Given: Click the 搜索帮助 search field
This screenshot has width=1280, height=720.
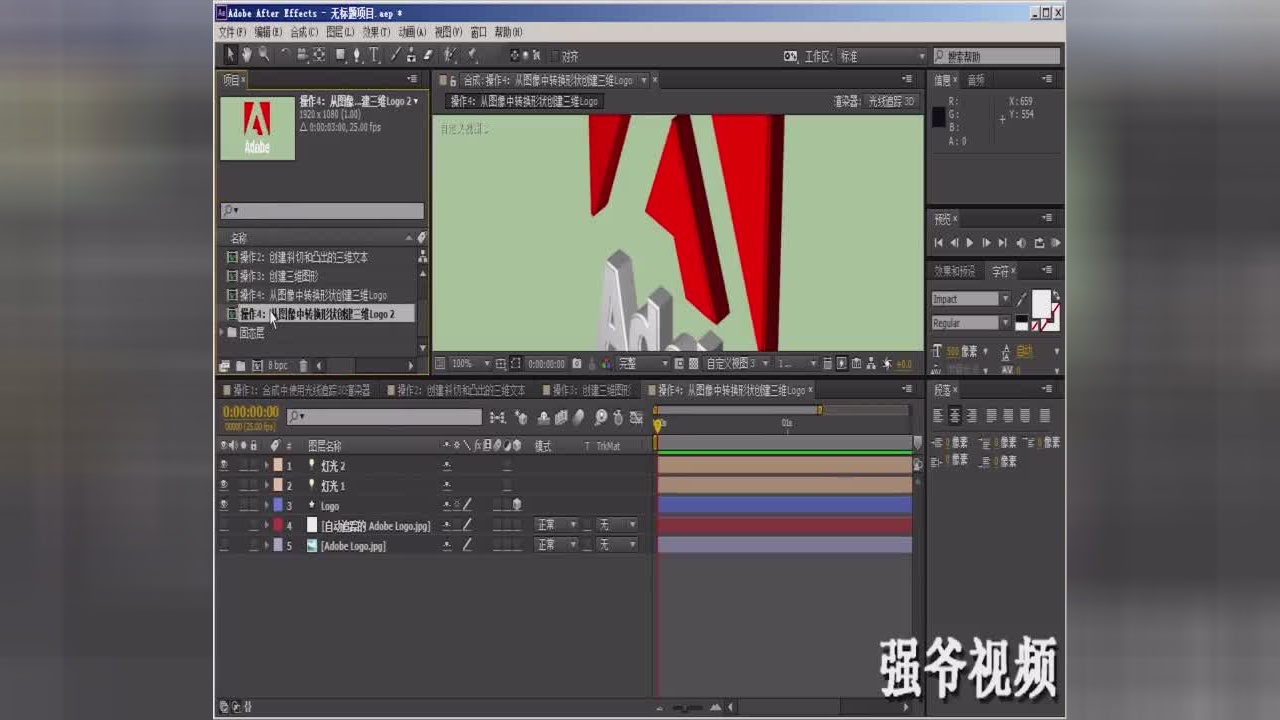Looking at the screenshot, I should pos(997,56).
